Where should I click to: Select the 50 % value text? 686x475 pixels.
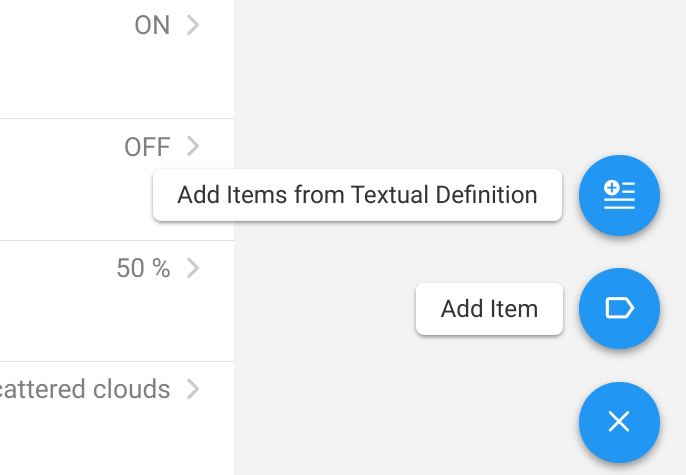[x=143, y=269]
